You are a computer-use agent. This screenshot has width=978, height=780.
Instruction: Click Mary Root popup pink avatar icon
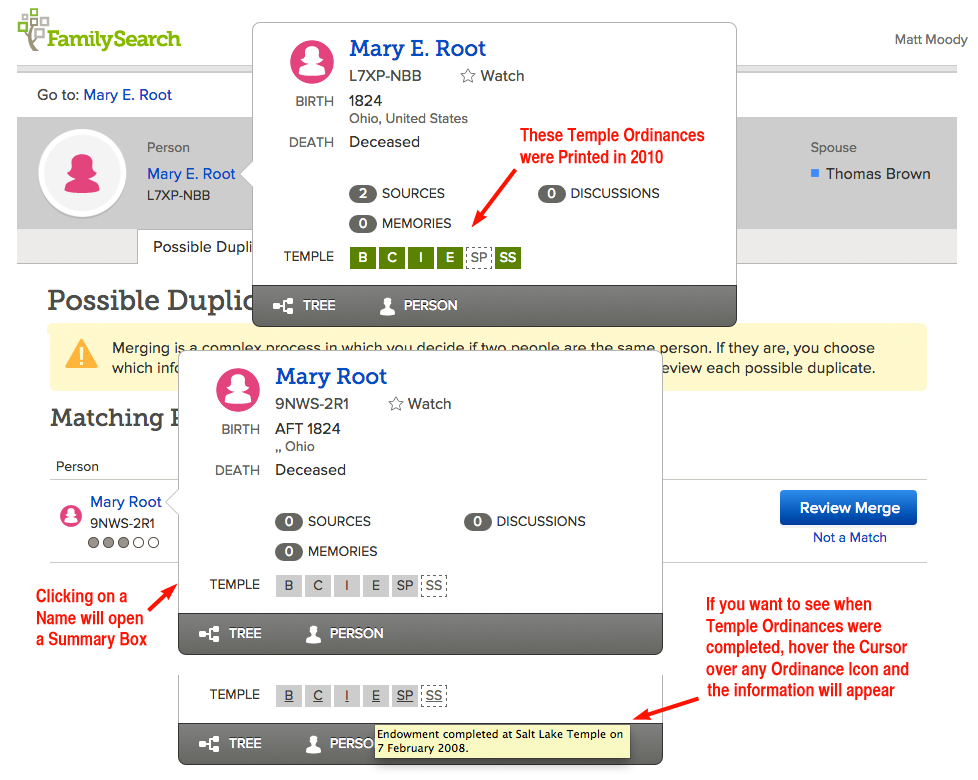(x=238, y=390)
